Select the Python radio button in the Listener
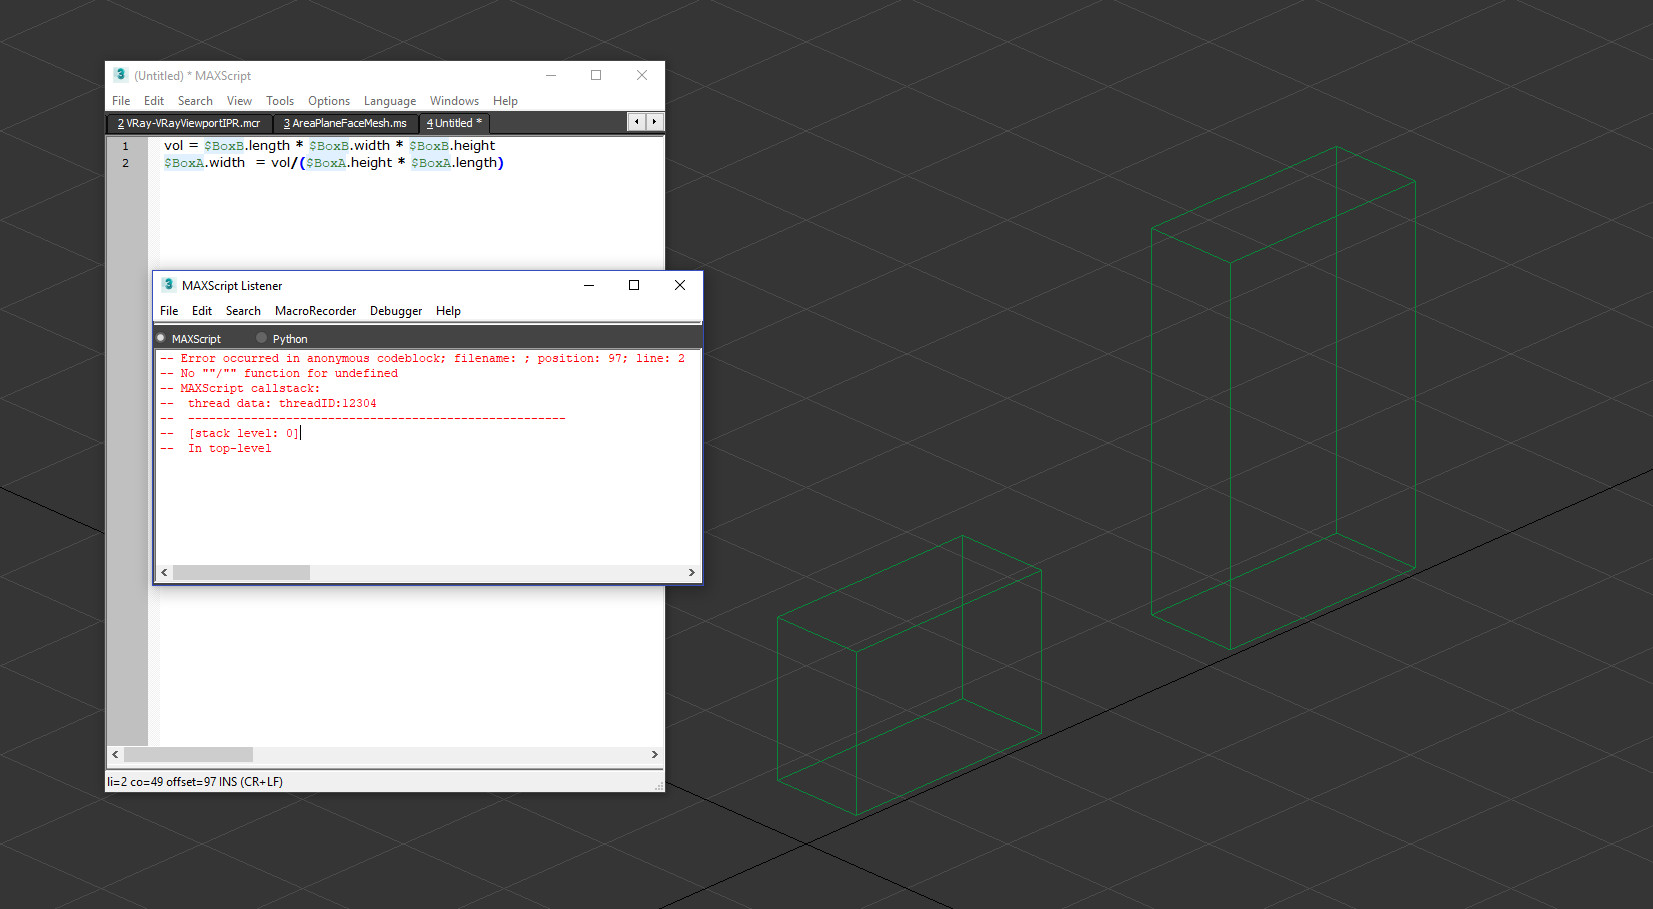This screenshot has width=1653, height=909. pos(261,338)
